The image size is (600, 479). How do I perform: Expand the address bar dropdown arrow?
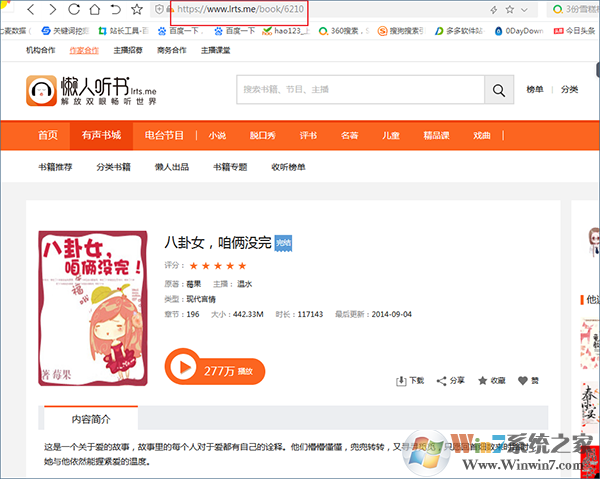click(x=522, y=10)
